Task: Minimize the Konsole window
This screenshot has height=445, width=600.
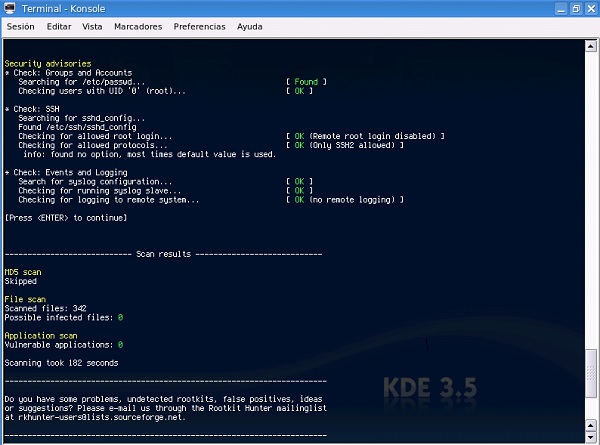Action: [x=561, y=8]
